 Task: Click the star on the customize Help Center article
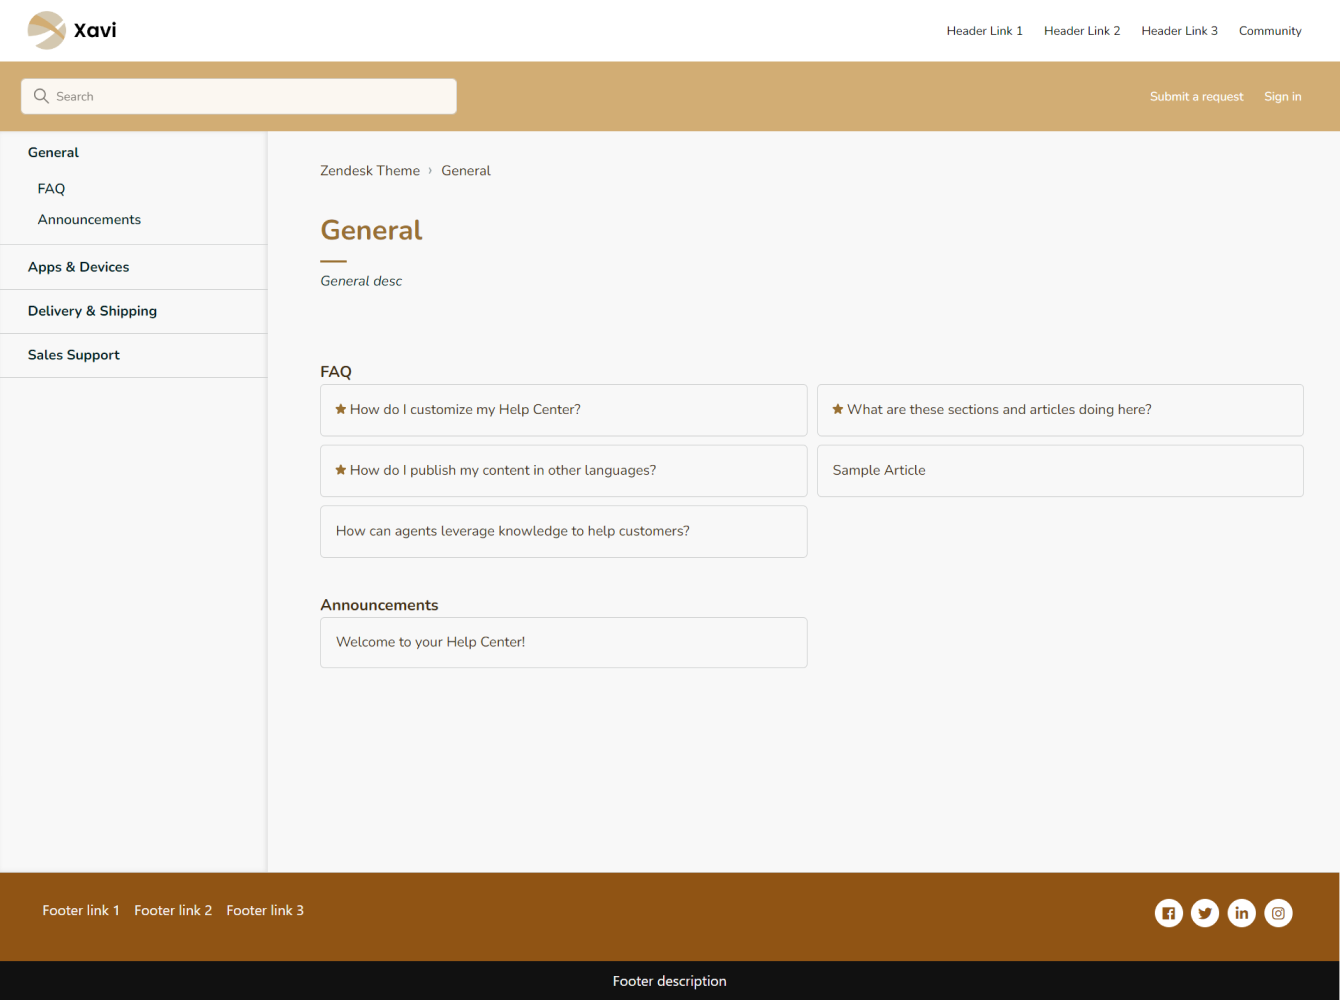tap(341, 409)
